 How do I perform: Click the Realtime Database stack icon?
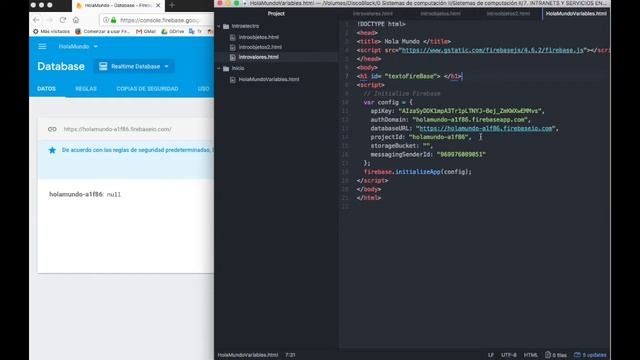[x=103, y=66]
